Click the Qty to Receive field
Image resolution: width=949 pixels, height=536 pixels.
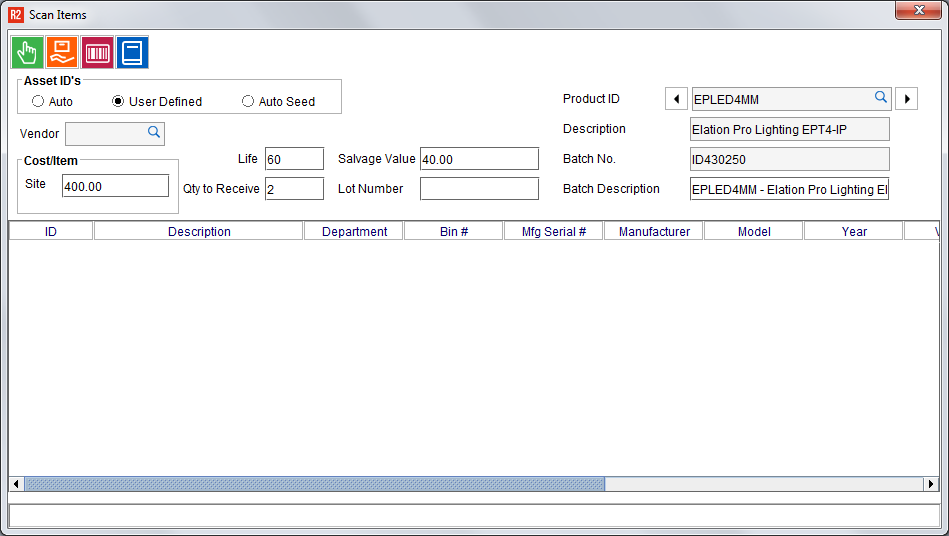(294, 189)
